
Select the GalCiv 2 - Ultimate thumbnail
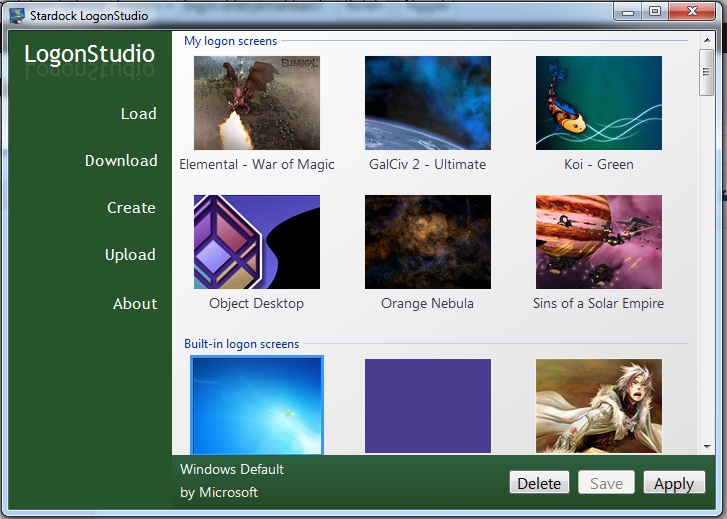point(427,103)
